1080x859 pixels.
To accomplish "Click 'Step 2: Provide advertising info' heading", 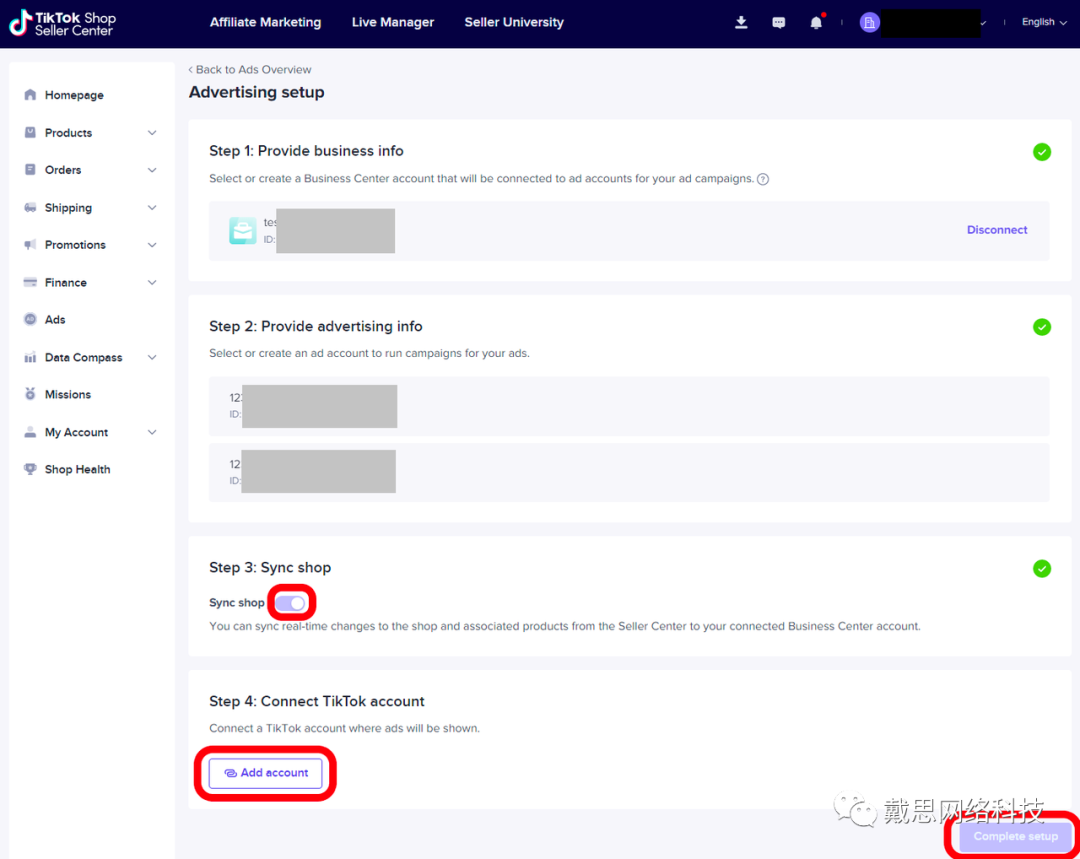I will coord(315,327).
